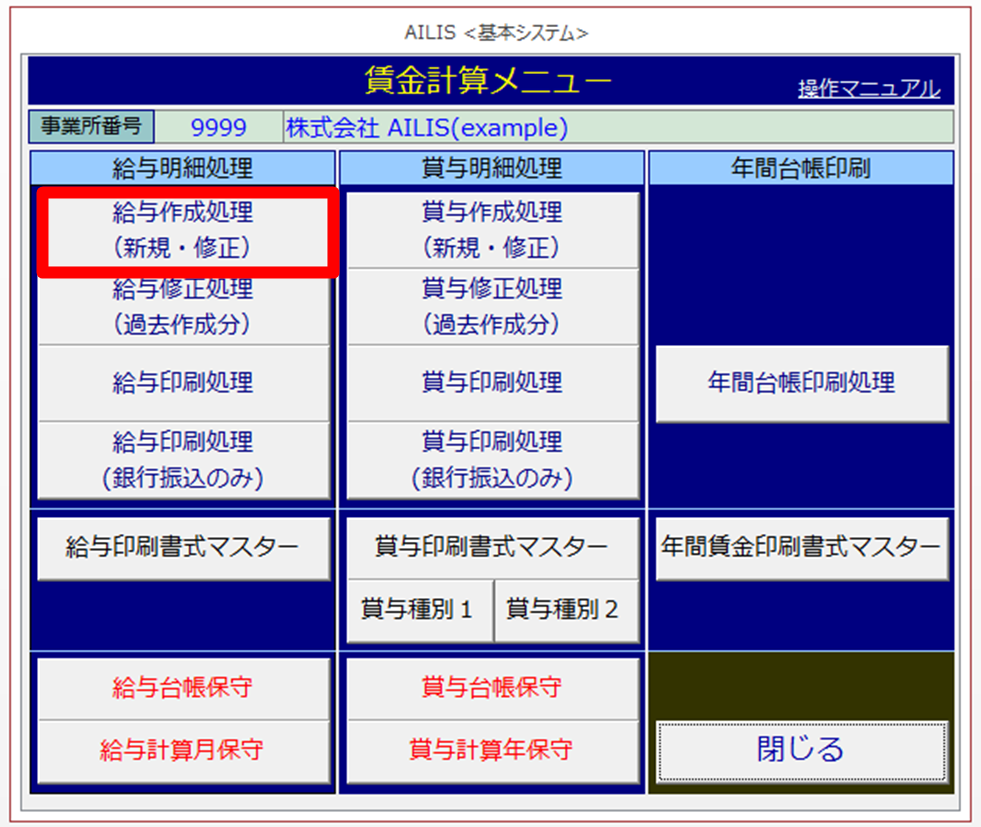
Task: Open 賞与修正処理（過去作成分）
Action: 492,307
